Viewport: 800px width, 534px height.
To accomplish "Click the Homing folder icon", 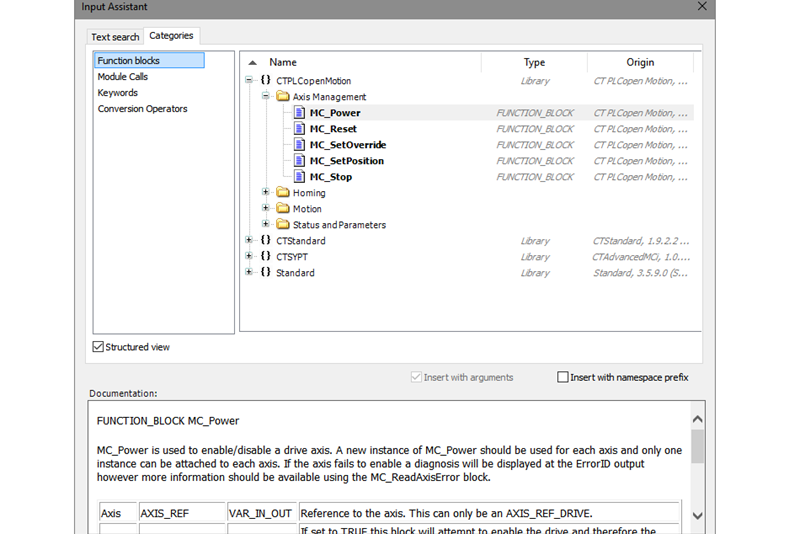I will click(283, 192).
